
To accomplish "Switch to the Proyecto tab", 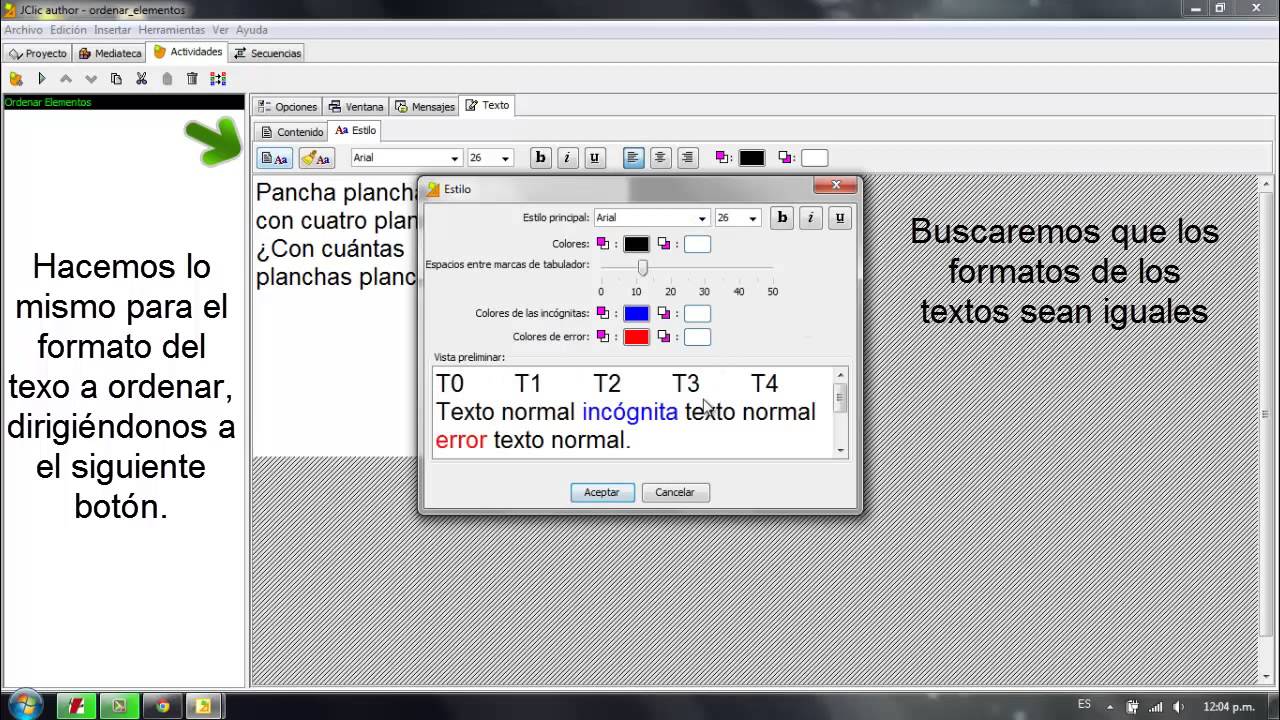I will (x=38, y=53).
